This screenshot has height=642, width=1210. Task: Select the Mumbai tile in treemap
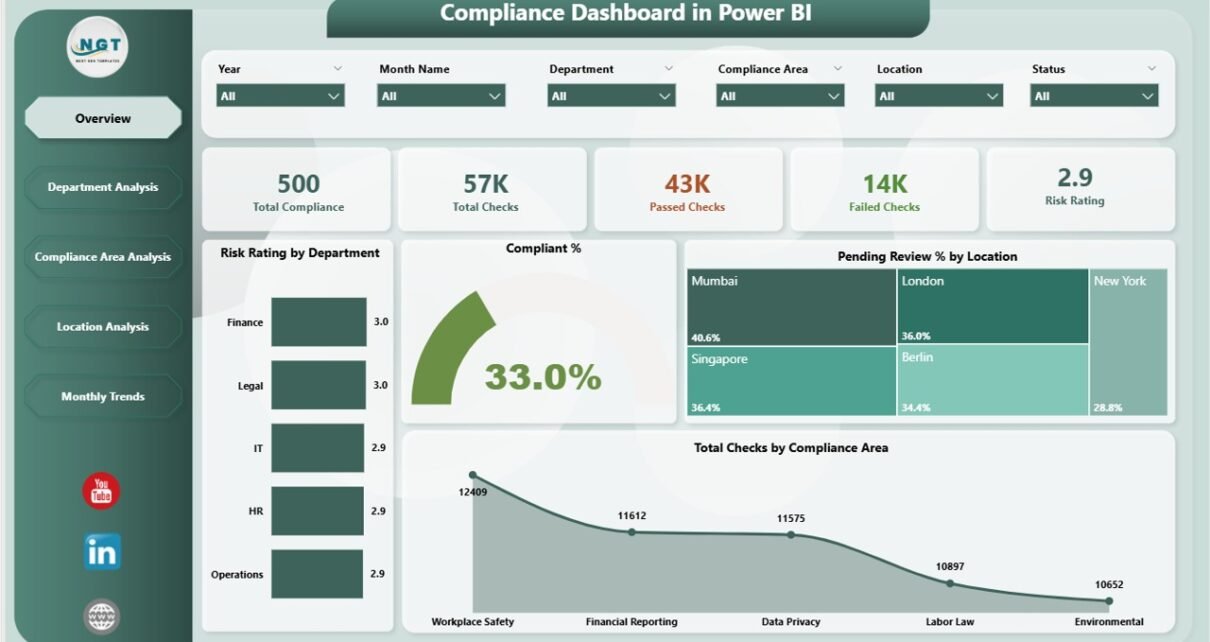790,306
